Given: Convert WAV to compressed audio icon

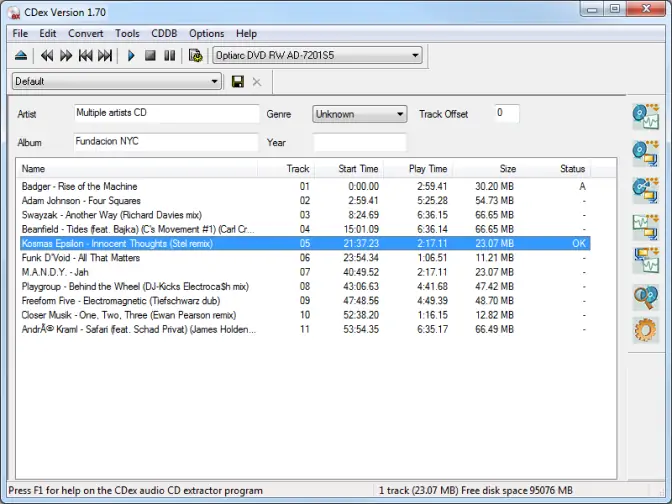Looking at the screenshot, I should pos(645,227).
